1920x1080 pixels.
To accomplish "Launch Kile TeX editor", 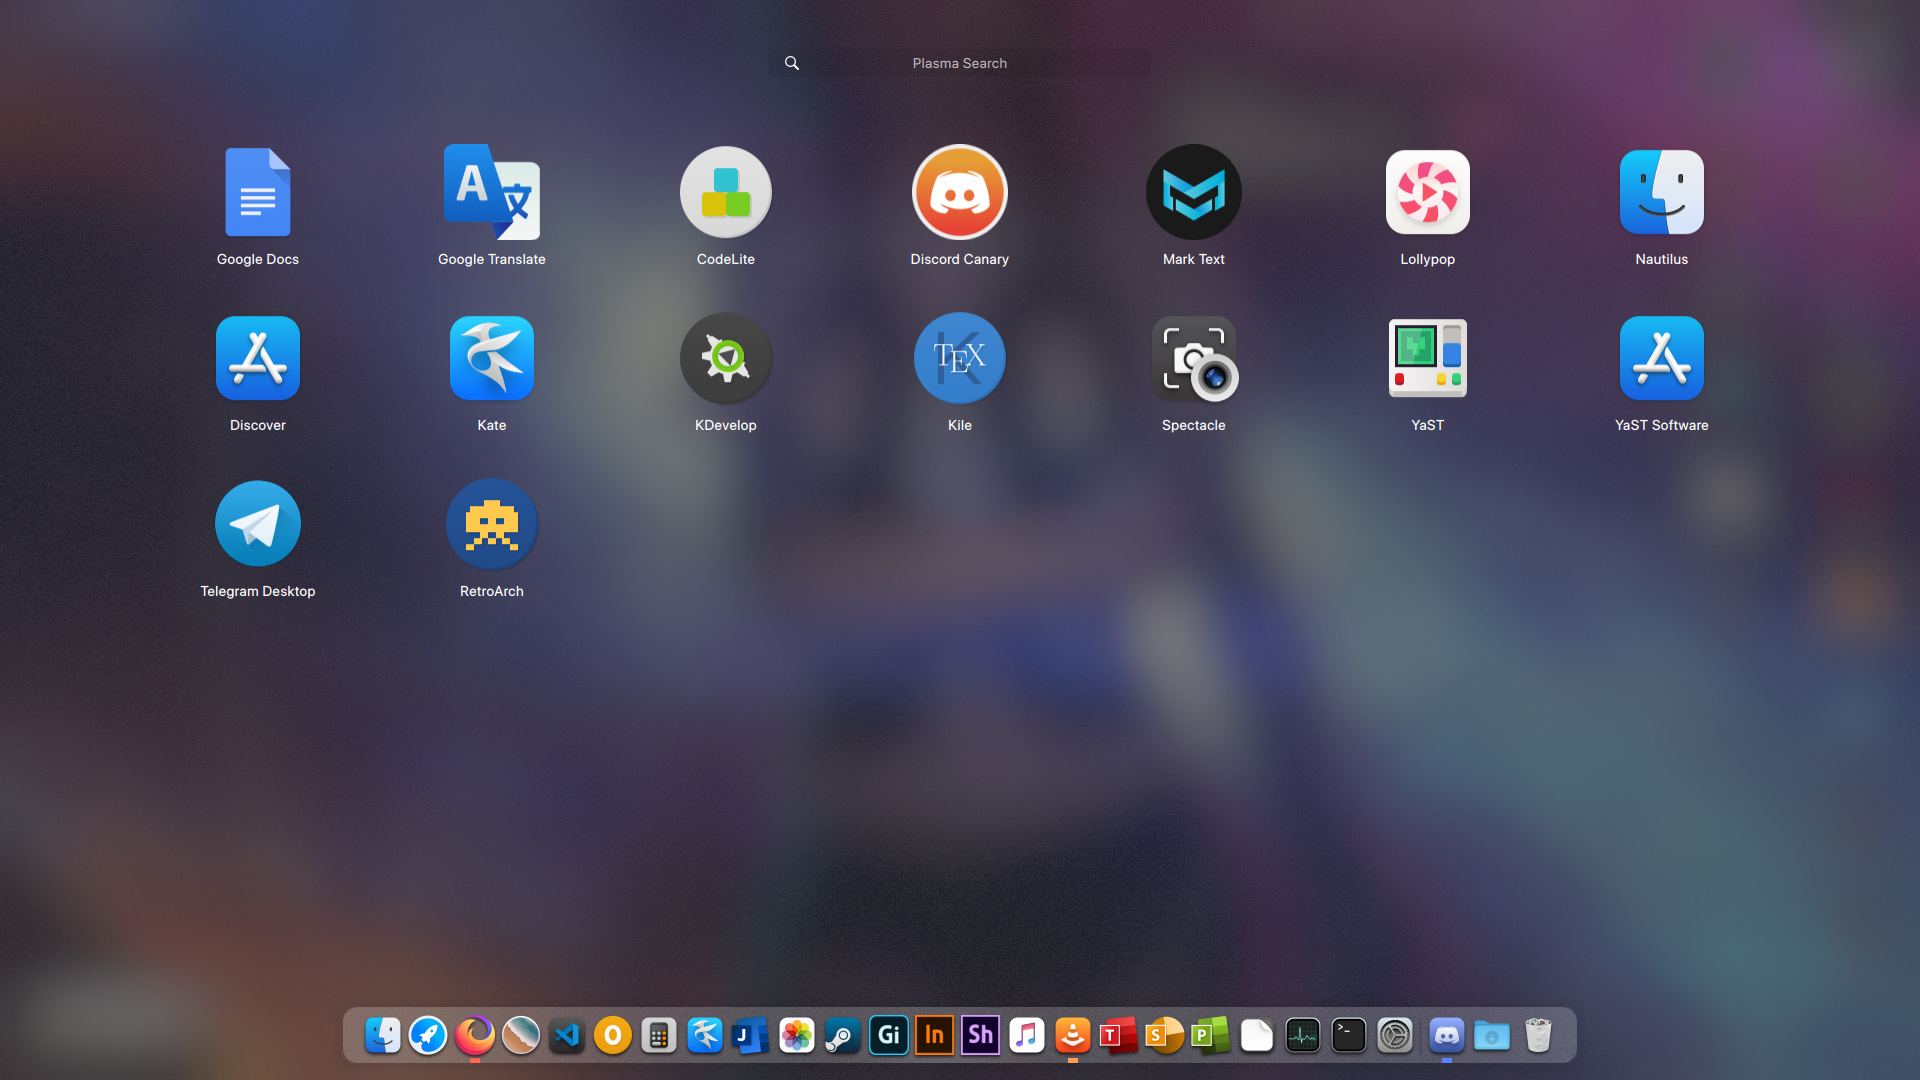I will [x=959, y=359].
